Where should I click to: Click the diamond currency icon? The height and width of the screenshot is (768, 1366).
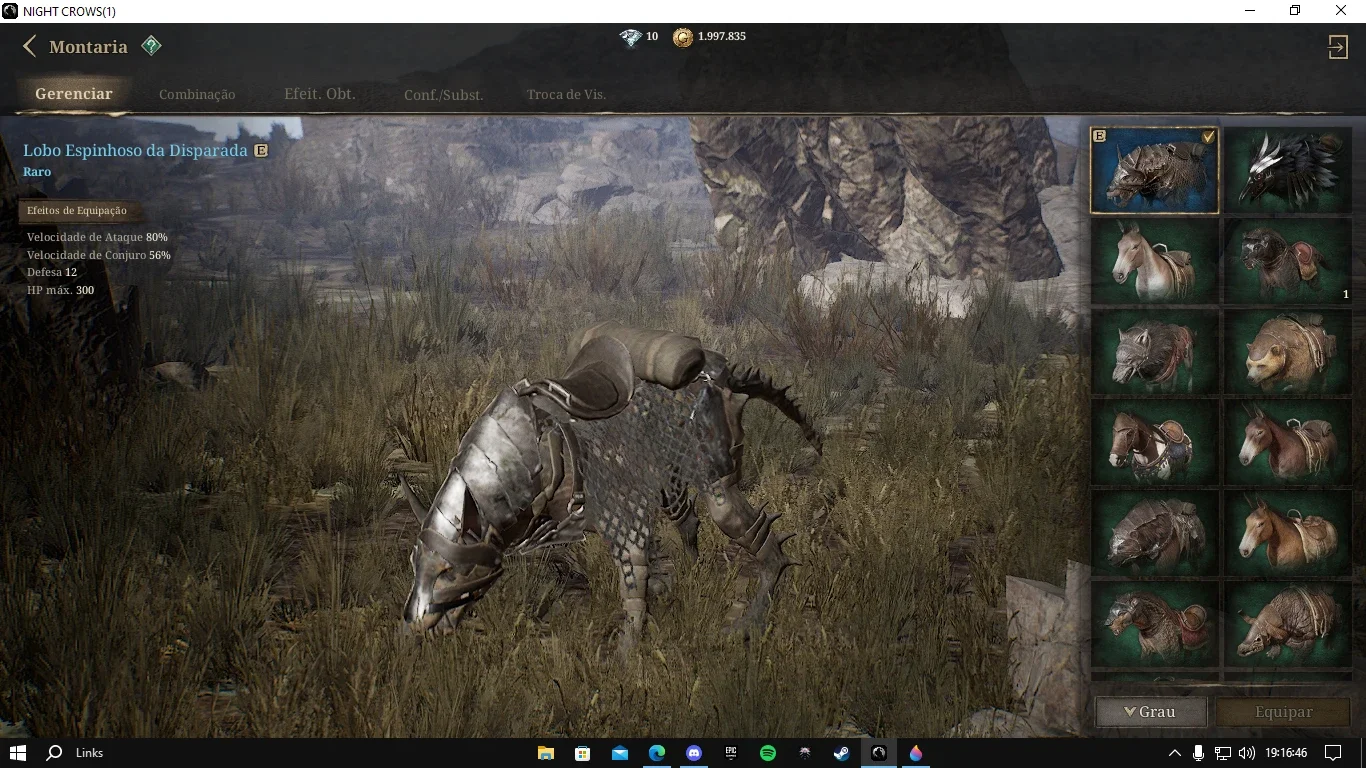630,38
